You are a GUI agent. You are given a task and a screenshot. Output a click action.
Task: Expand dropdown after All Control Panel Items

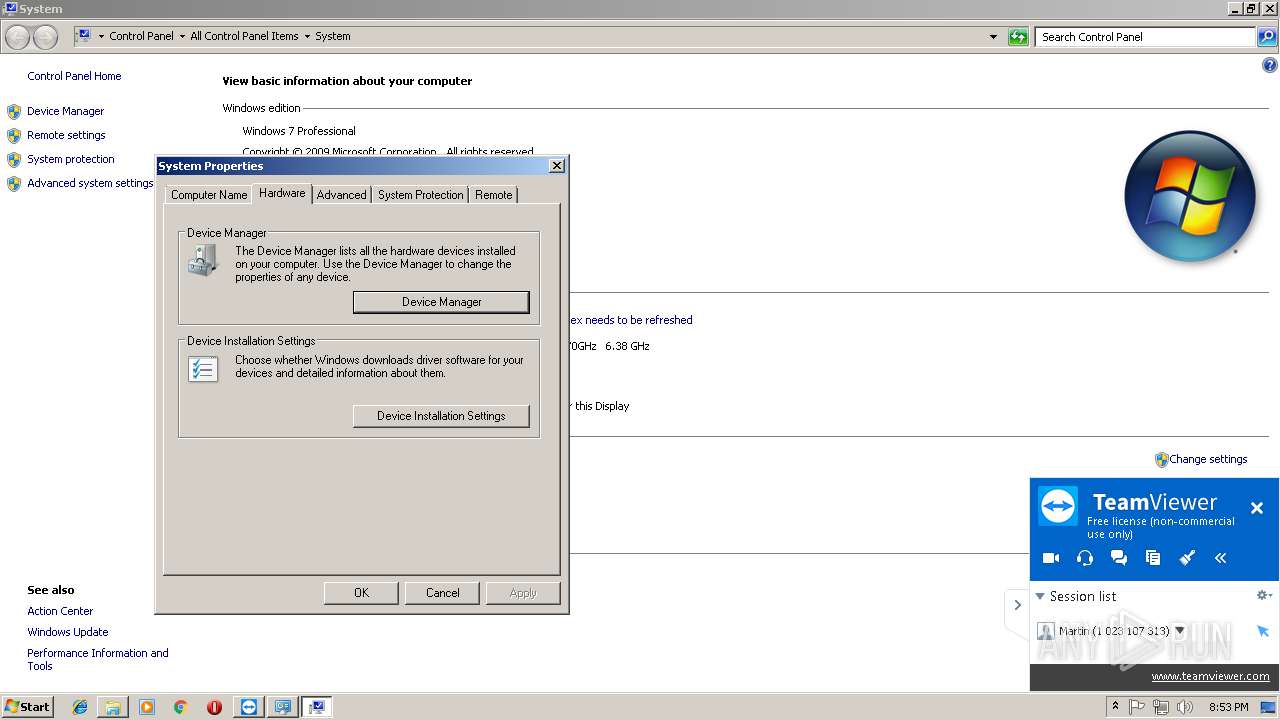pos(307,36)
